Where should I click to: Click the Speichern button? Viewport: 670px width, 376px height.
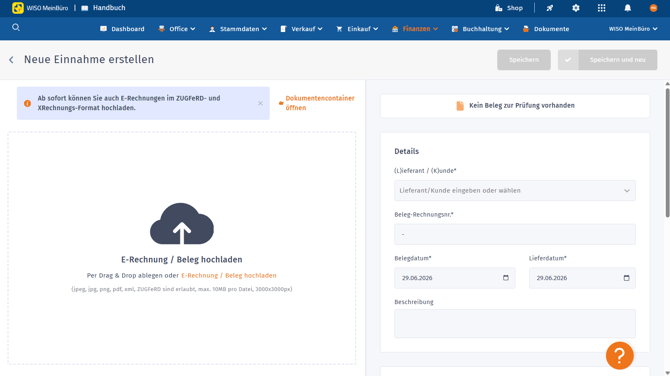[x=524, y=60]
